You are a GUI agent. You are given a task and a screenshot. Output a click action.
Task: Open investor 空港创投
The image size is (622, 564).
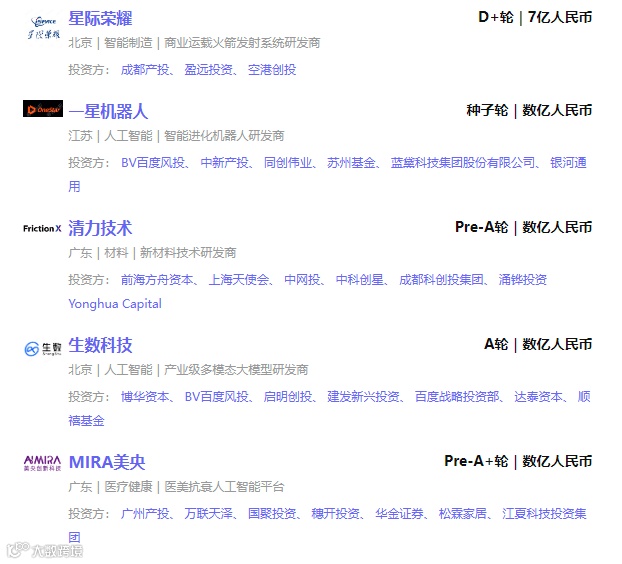272,70
